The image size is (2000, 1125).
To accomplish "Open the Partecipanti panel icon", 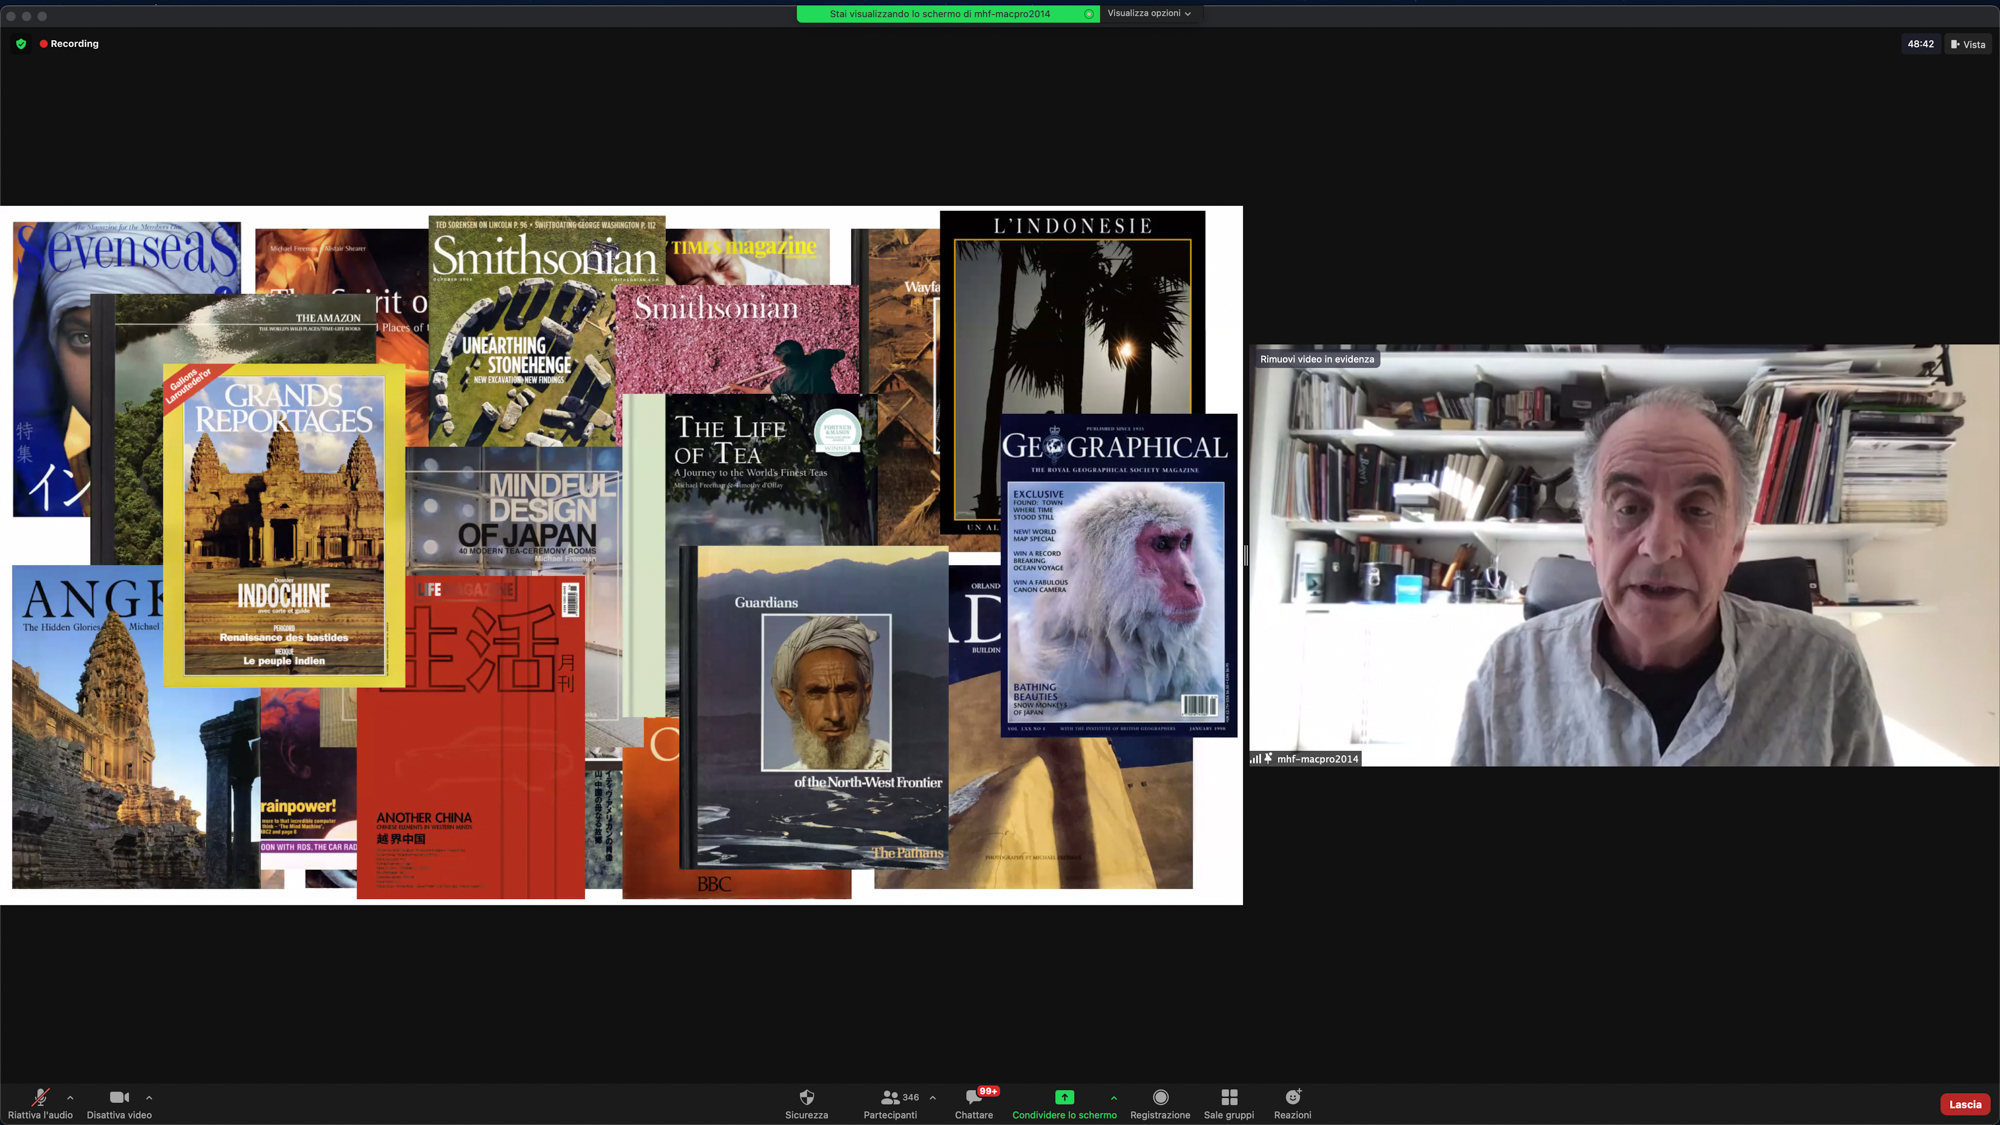I will coord(889,1097).
